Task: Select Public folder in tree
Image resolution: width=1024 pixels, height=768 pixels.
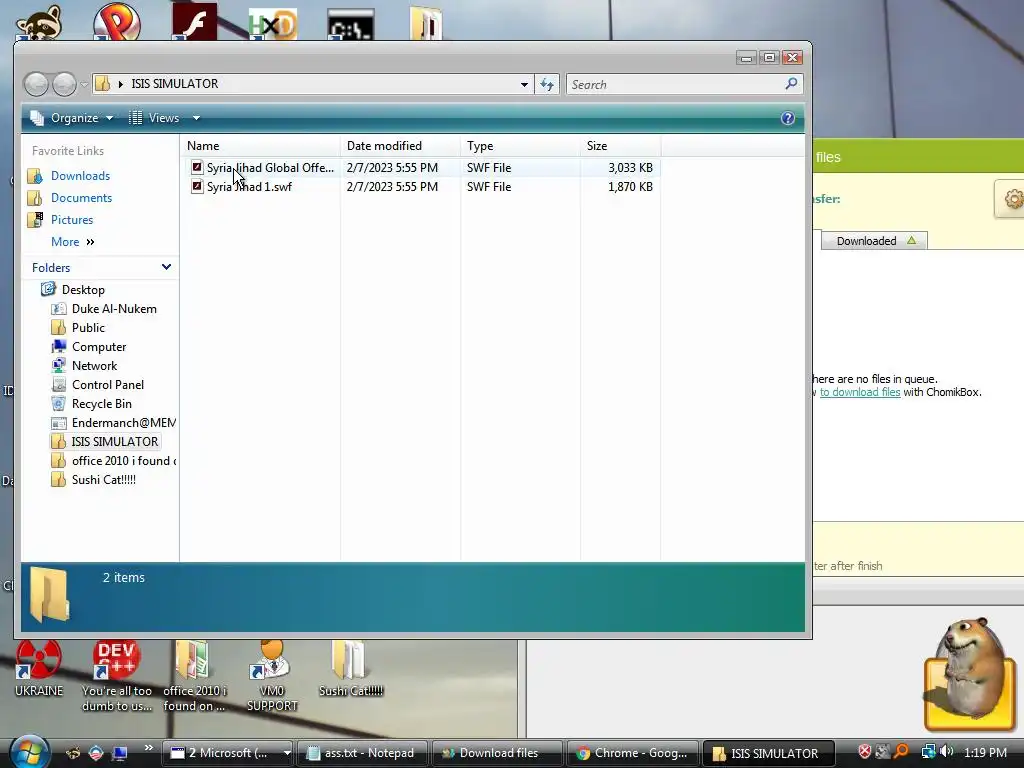Action: point(78,328)
